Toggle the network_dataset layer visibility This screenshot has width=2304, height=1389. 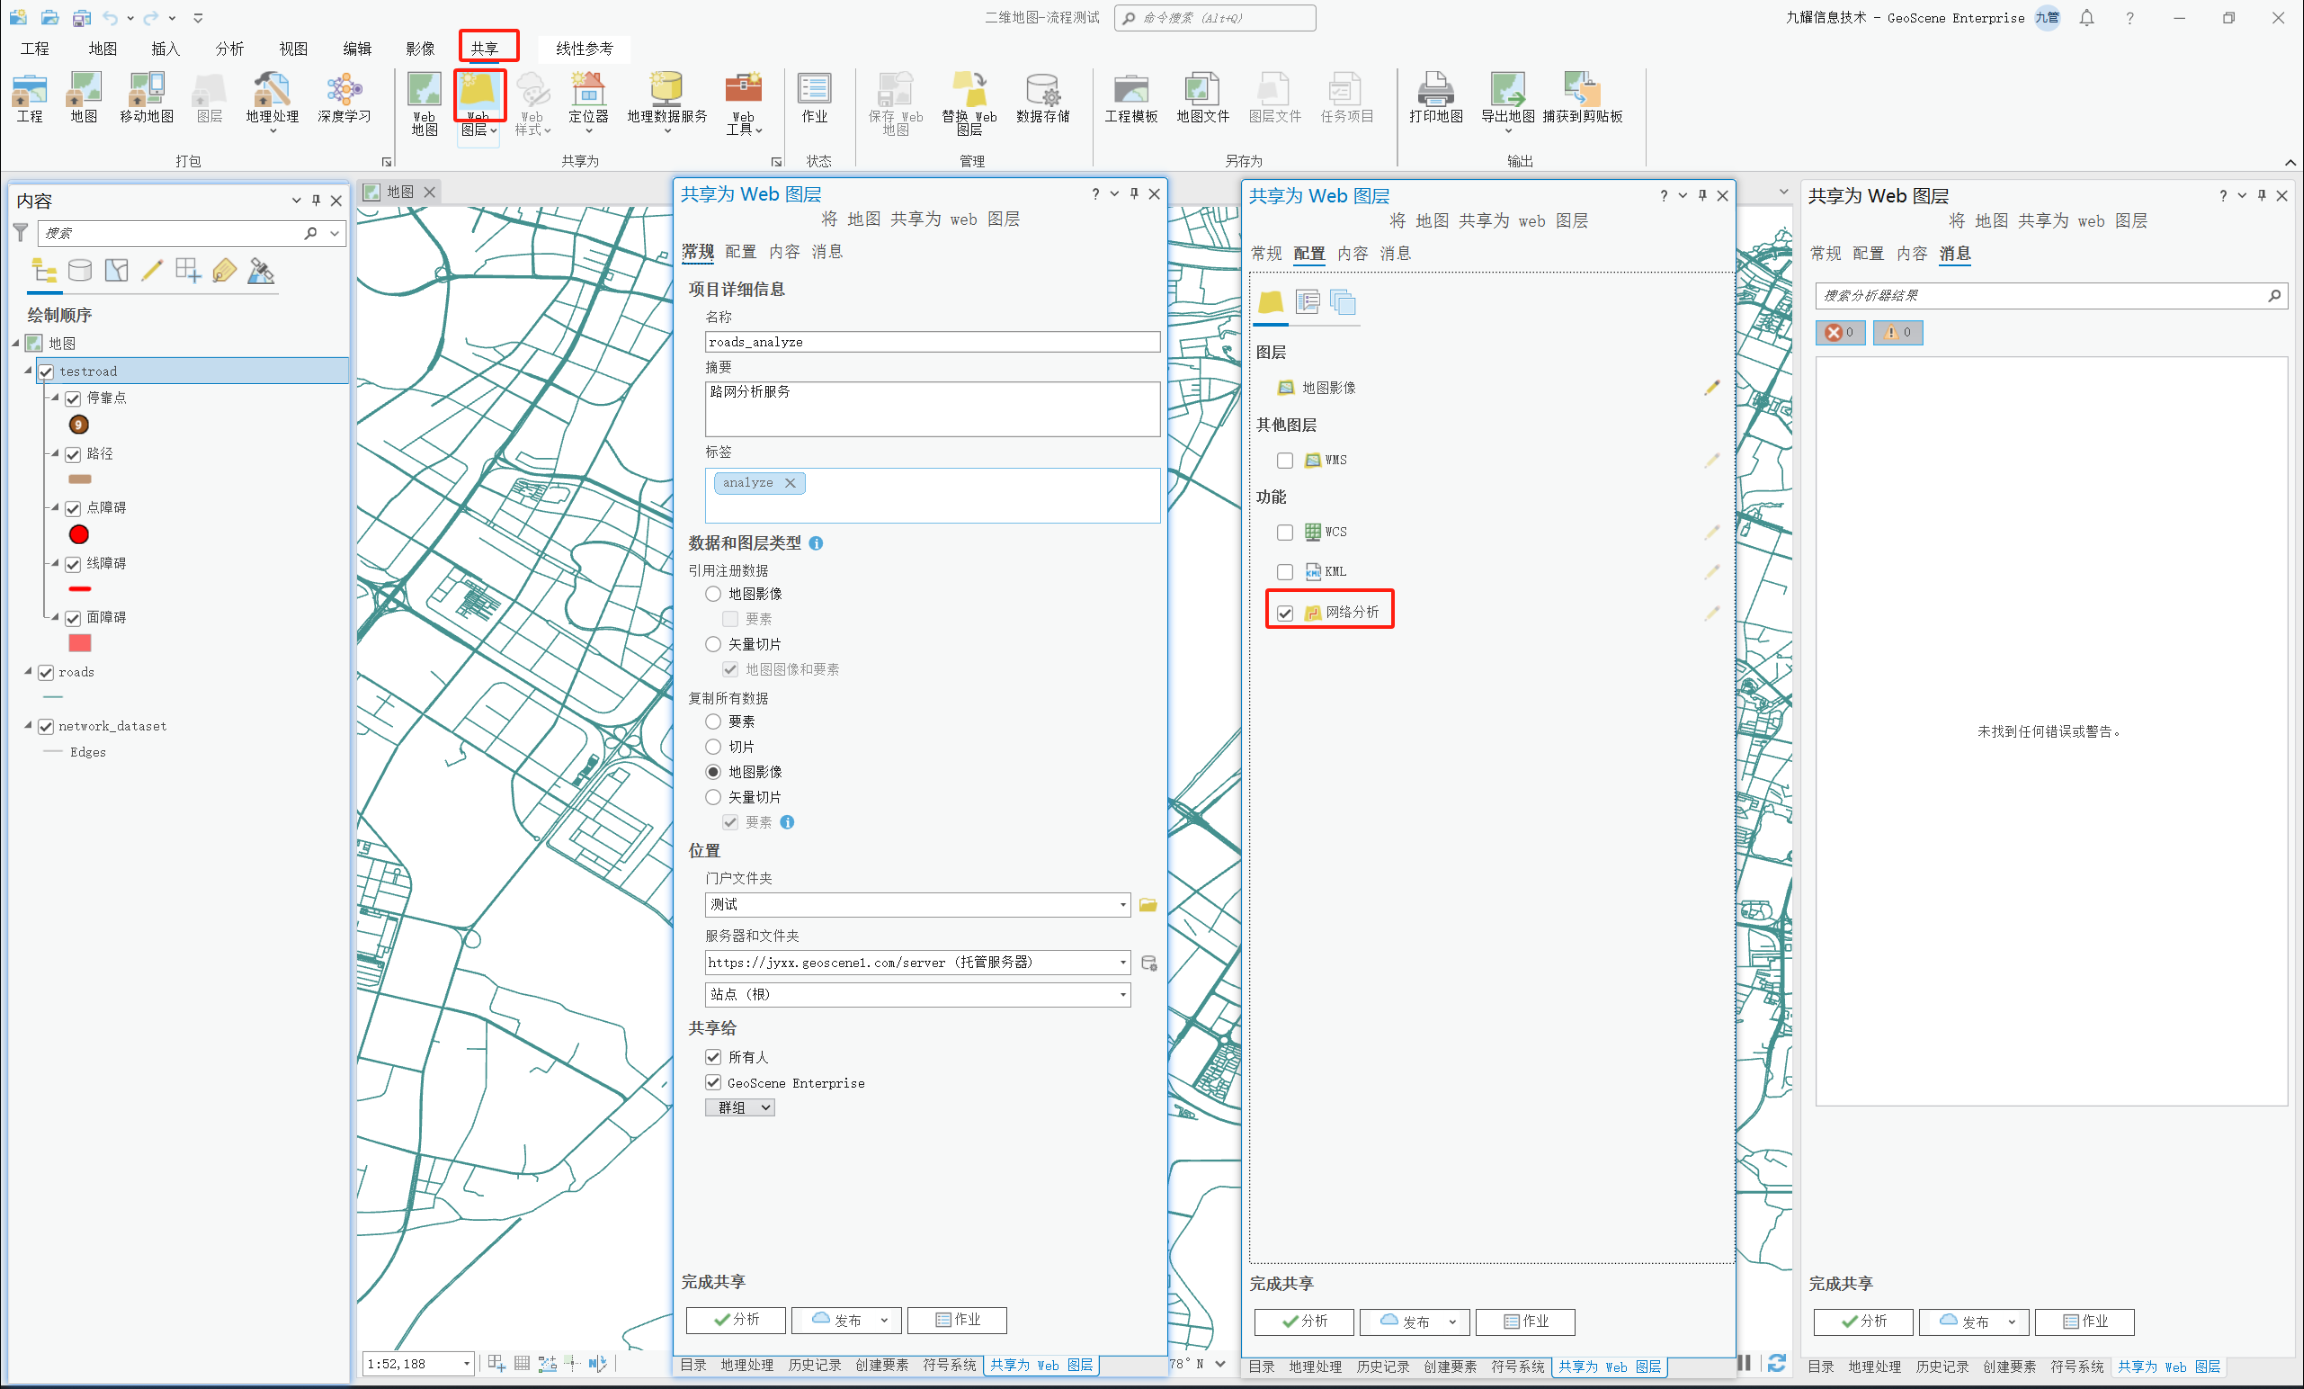[46, 727]
